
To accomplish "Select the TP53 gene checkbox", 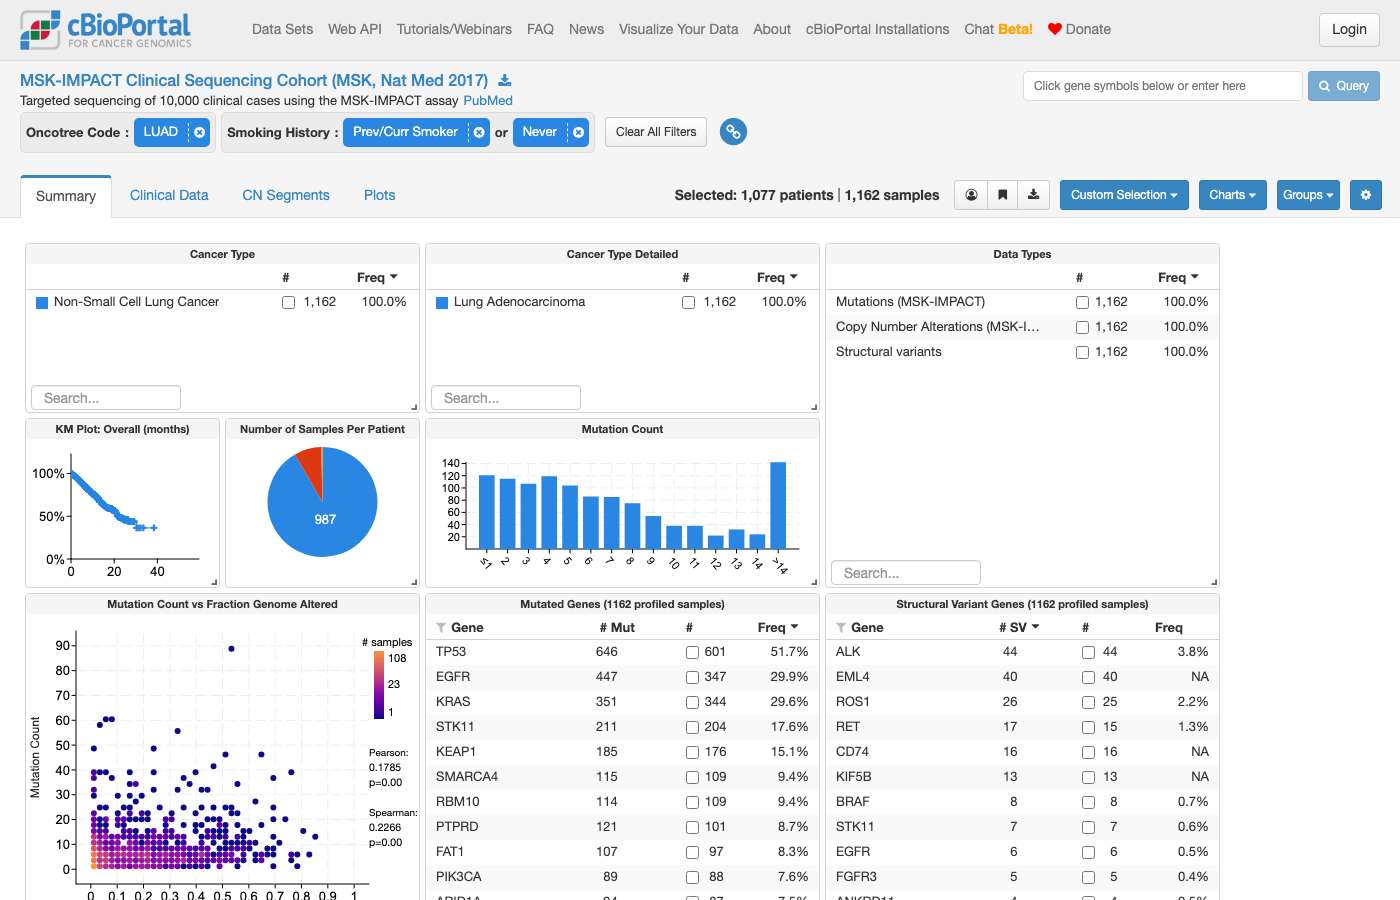I will (692, 652).
